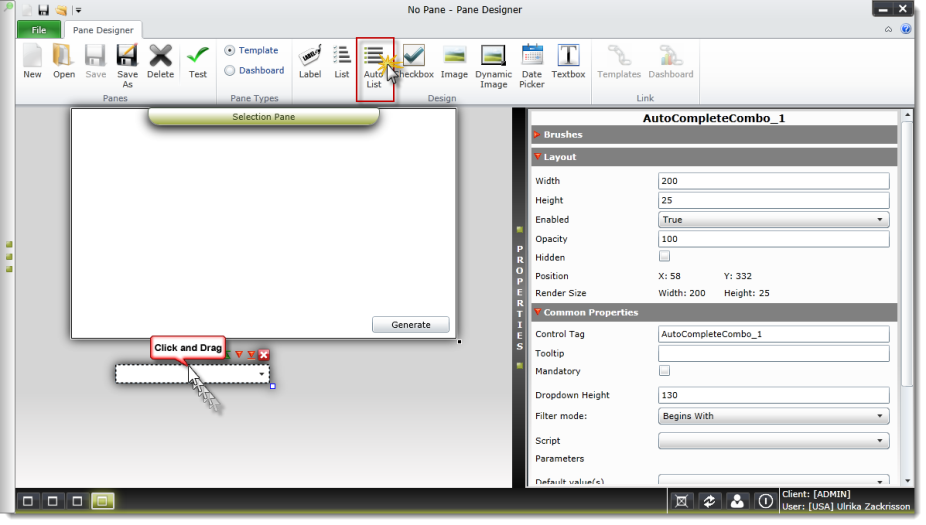Image resolution: width=926 pixels, height=525 pixels.
Task: Open the quick access toolbar customize arrow
Action: [x=78, y=10]
